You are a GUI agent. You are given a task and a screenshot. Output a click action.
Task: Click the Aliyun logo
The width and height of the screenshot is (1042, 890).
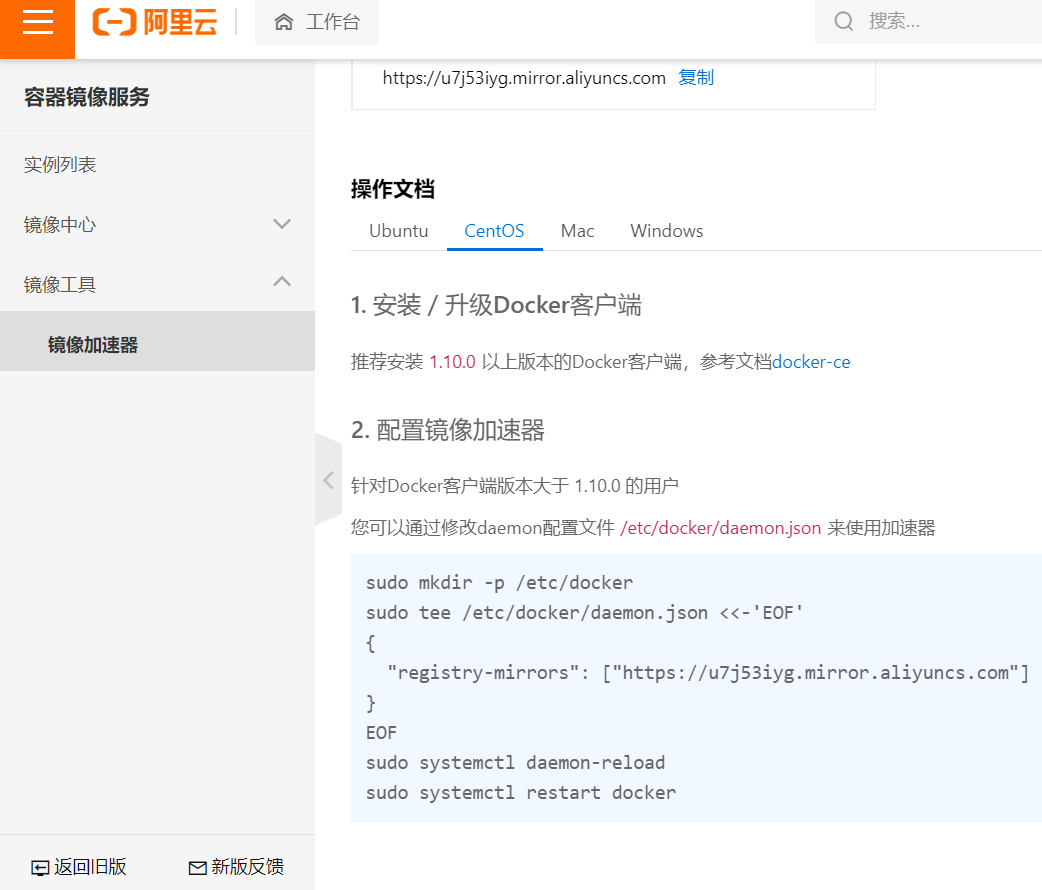pyautogui.click(x=155, y=22)
